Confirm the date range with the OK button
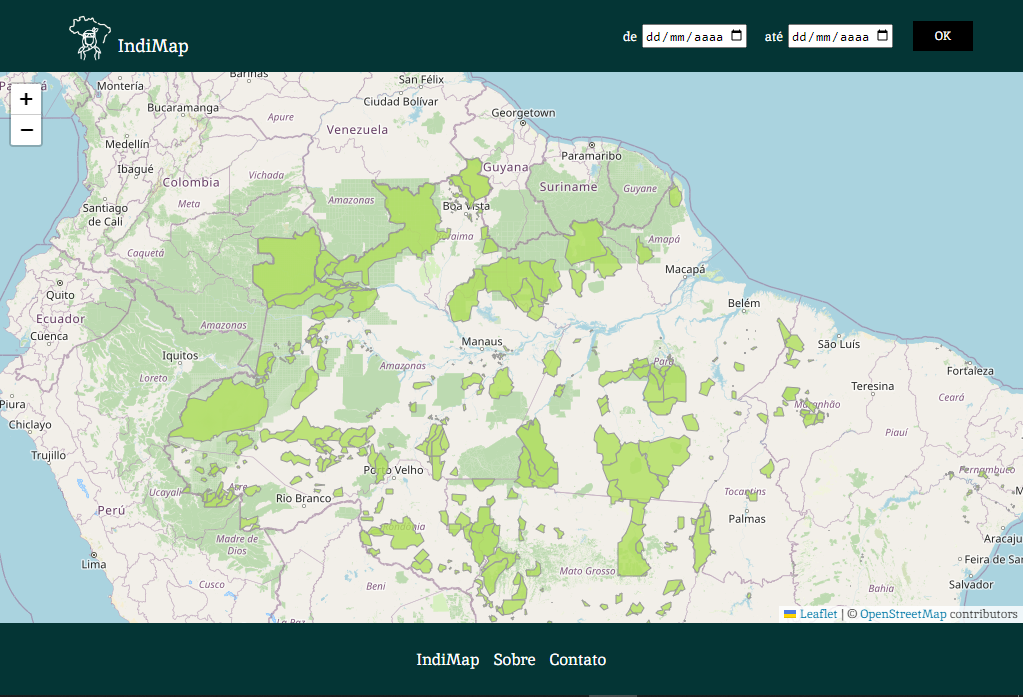The height and width of the screenshot is (699, 1024). click(x=942, y=36)
